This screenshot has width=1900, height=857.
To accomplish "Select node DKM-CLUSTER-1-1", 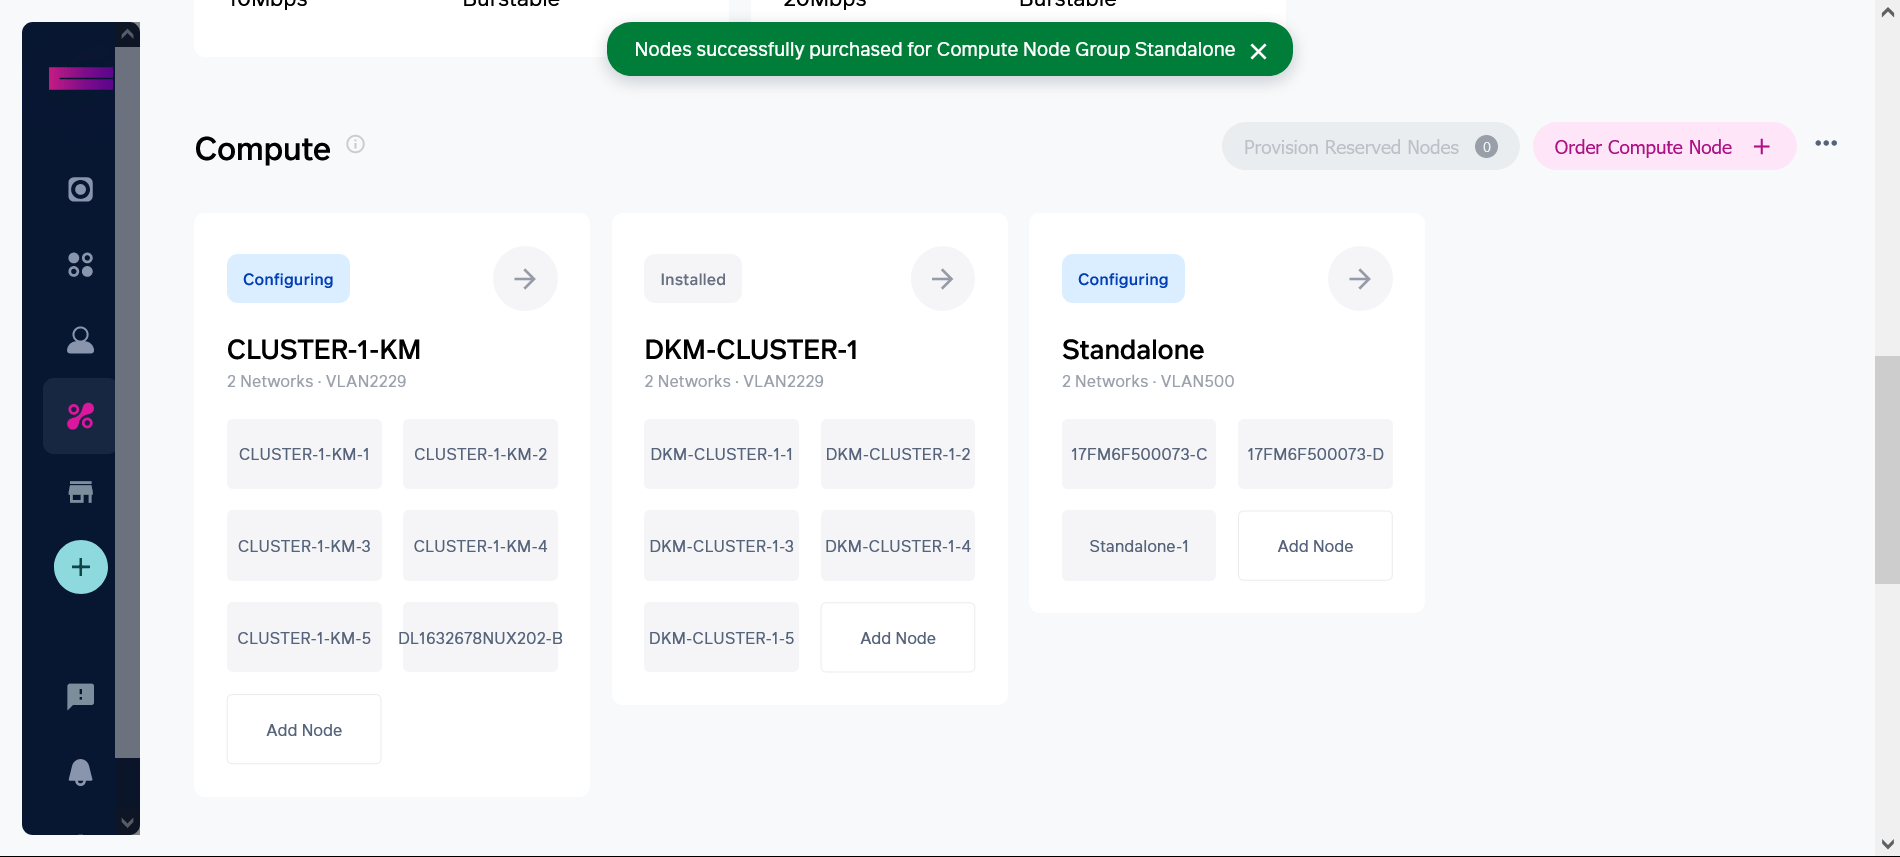I will (721, 454).
